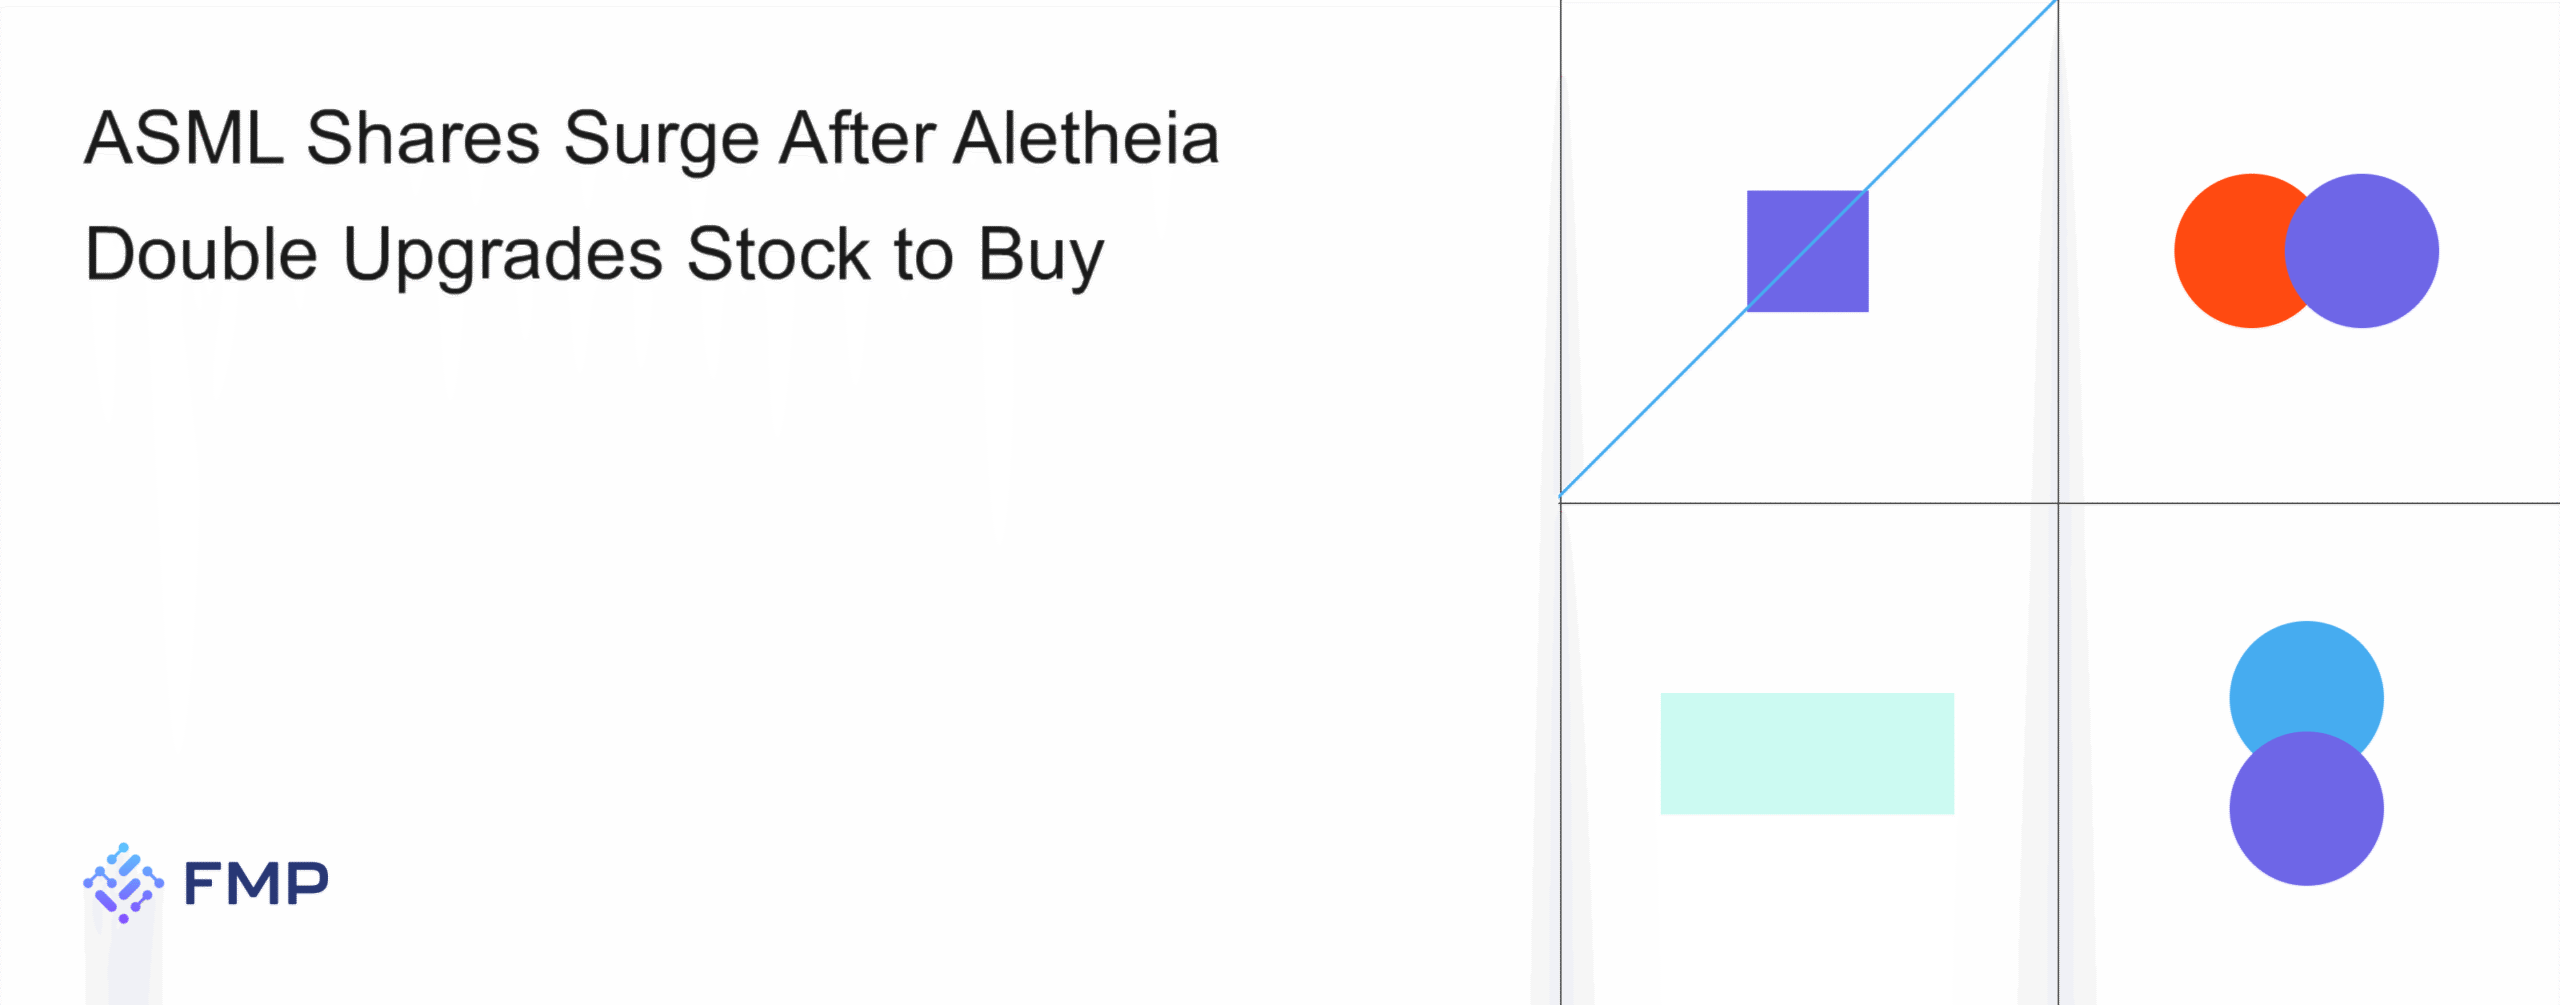Click the FMP wordmark text
Image resolution: width=2560 pixels, height=1005 pixels.
[x=256, y=884]
